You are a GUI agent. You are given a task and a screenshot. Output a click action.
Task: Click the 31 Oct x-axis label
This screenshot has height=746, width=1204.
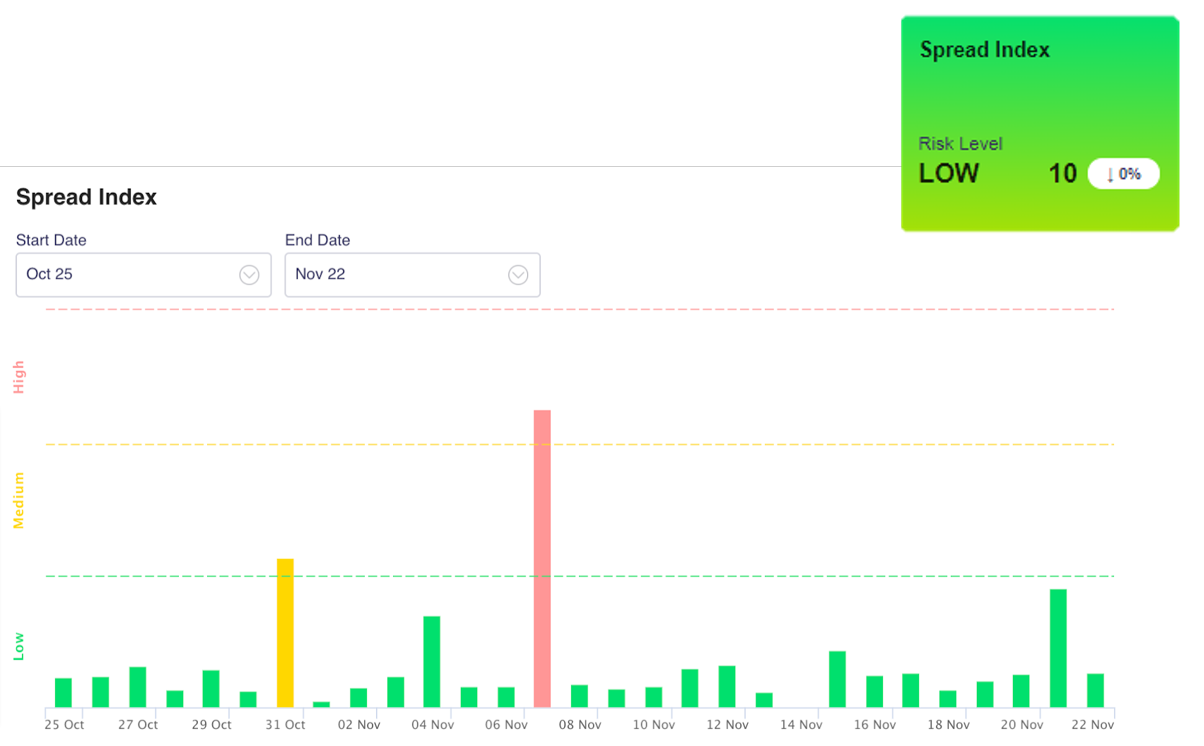click(x=285, y=725)
